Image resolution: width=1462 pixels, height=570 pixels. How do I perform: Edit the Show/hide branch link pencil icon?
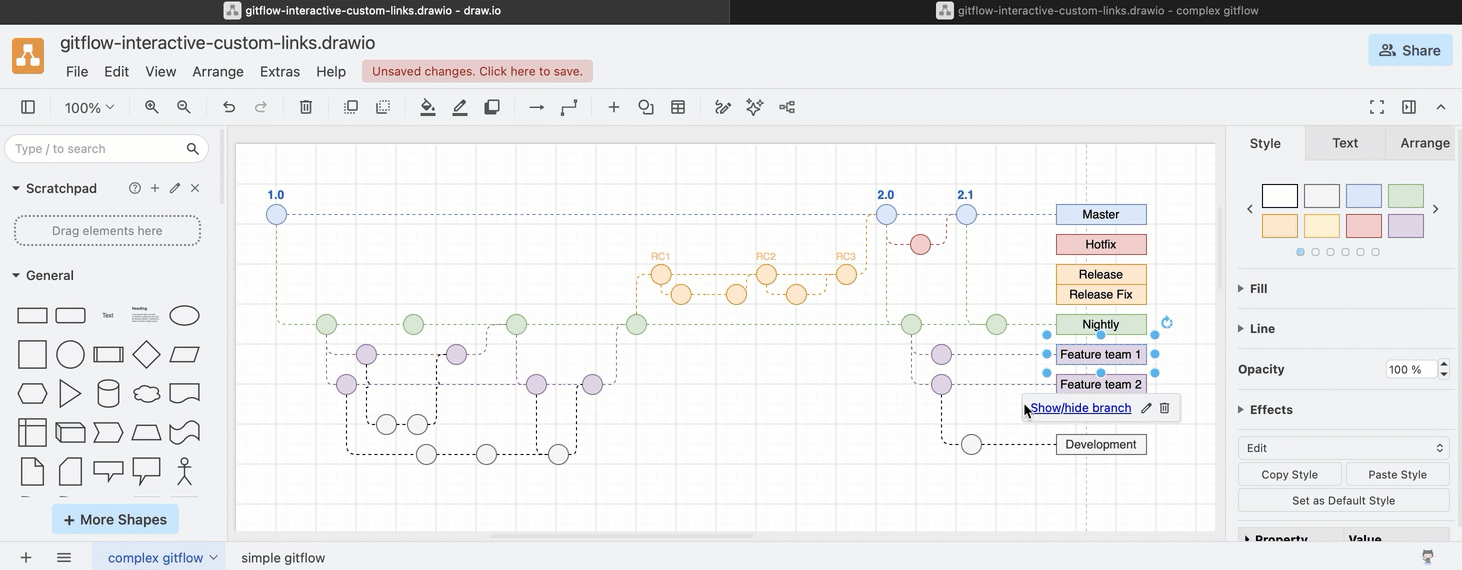pyautogui.click(x=1147, y=408)
